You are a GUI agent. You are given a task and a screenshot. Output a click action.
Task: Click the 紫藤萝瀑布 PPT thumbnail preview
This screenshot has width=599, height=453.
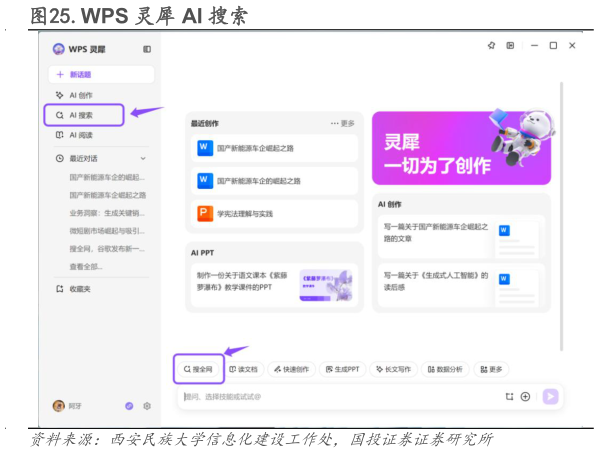[326, 285]
